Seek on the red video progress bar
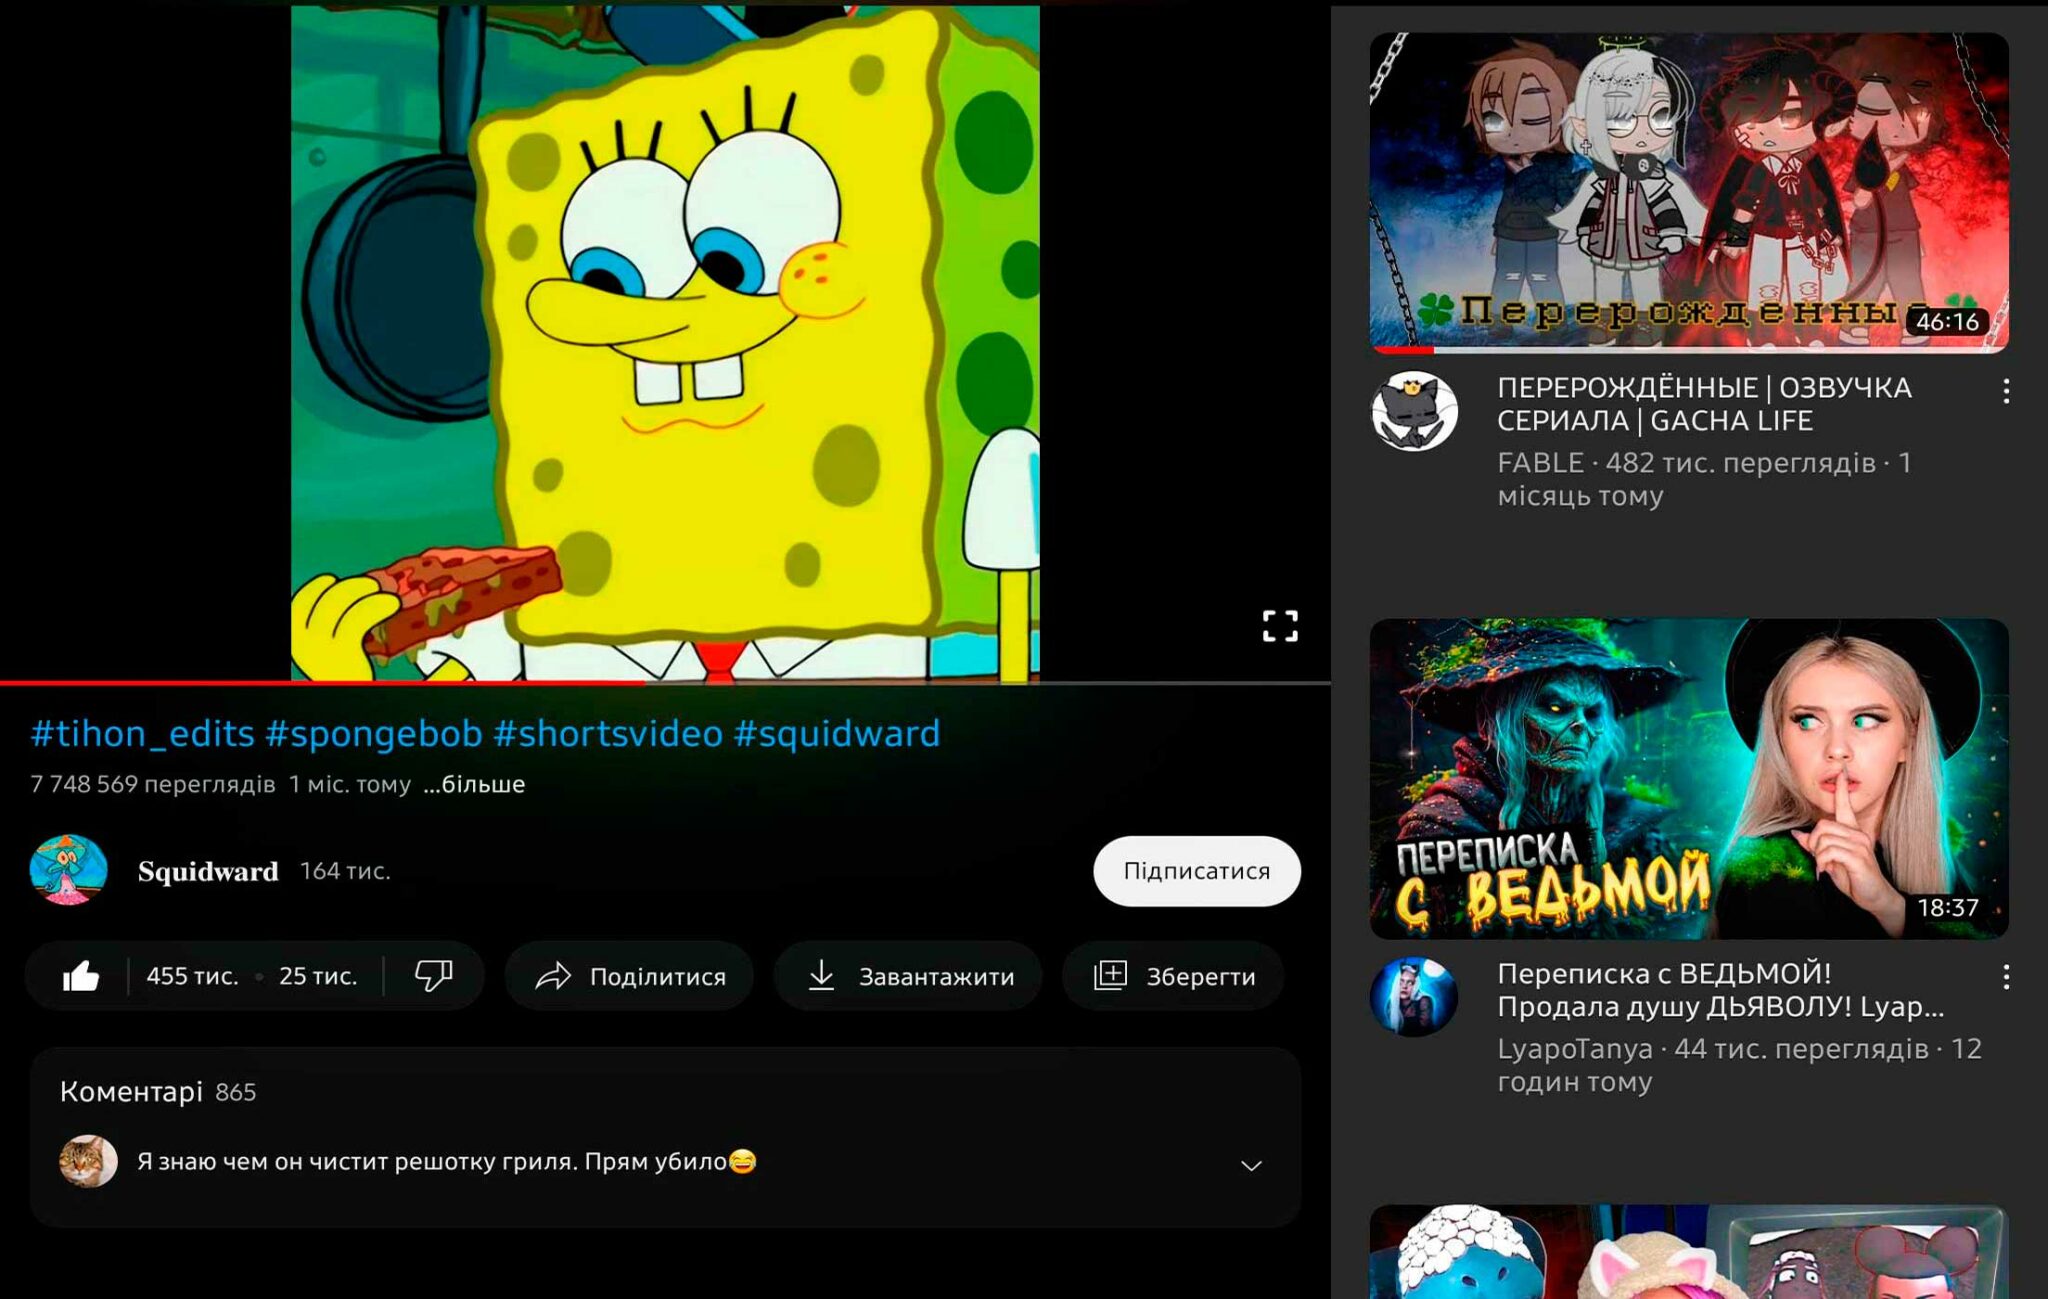This screenshot has width=2048, height=1299. tap(665, 683)
